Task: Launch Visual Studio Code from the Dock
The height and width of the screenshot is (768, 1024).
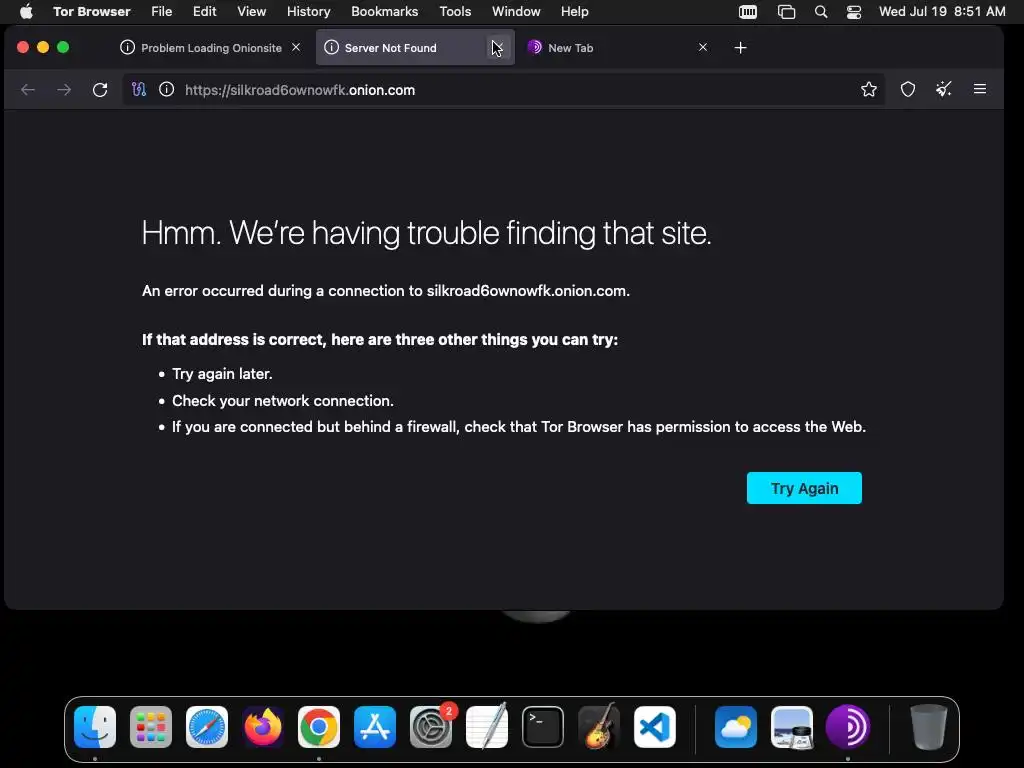Action: pos(655,727)
